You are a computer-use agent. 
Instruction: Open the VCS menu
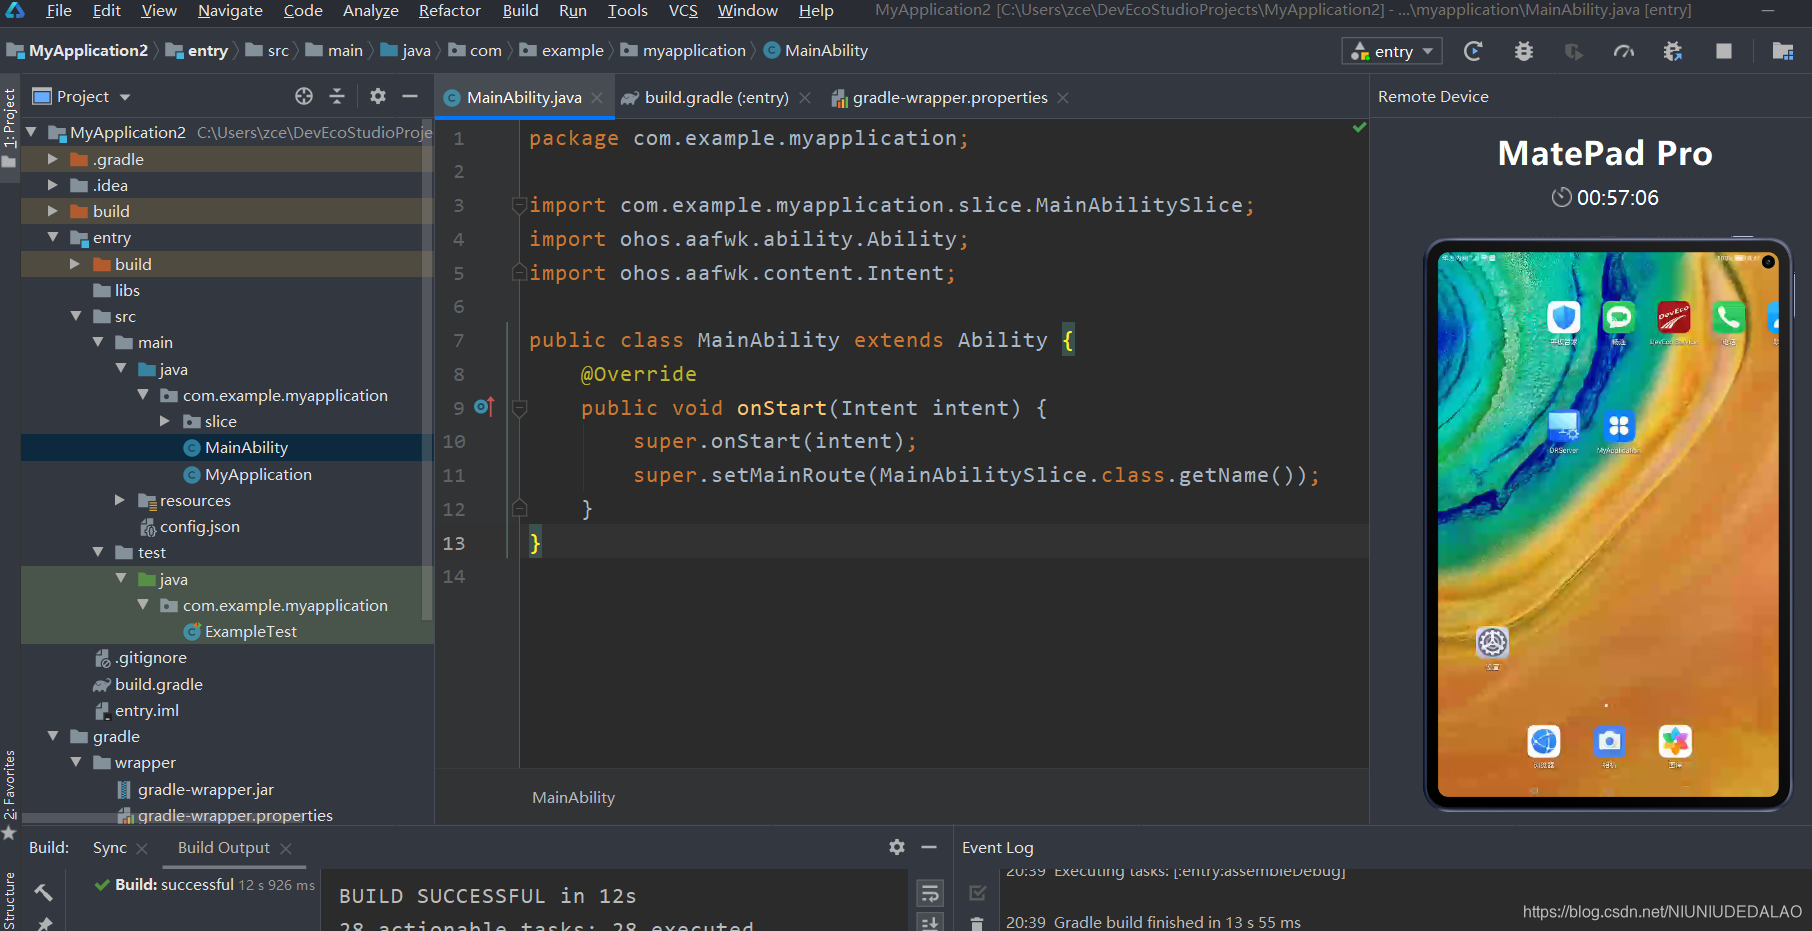tap(683, 11)
